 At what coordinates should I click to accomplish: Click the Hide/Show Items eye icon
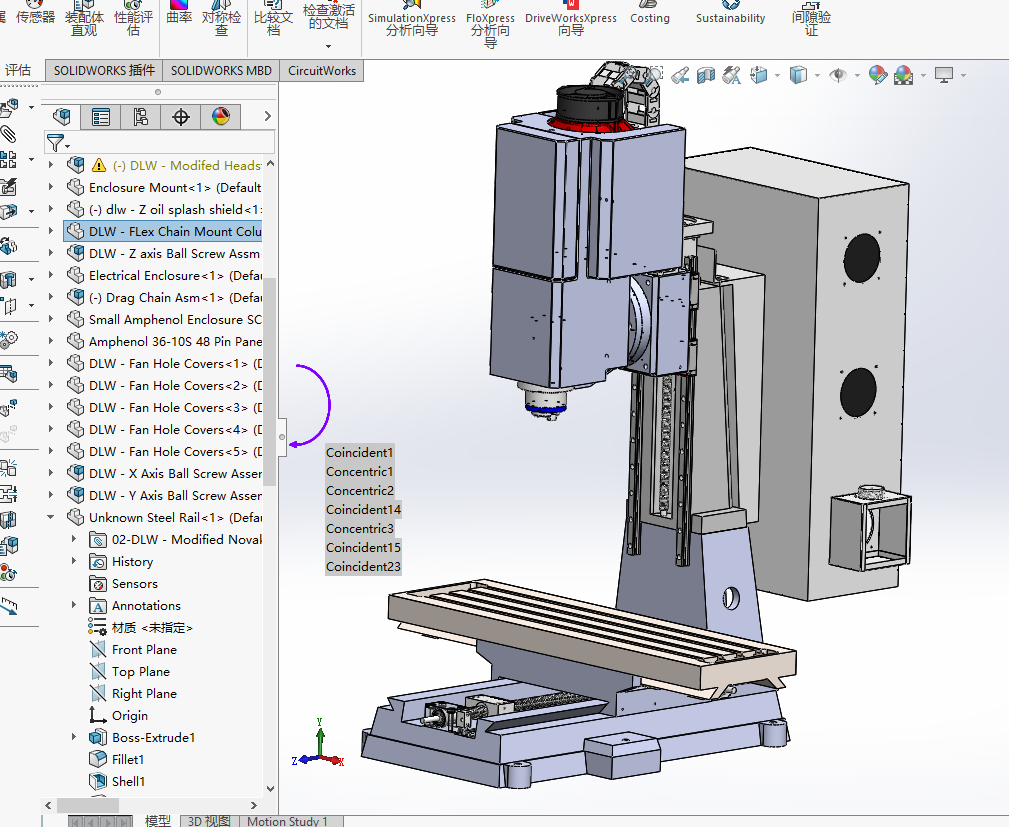(x=838, y=75)
